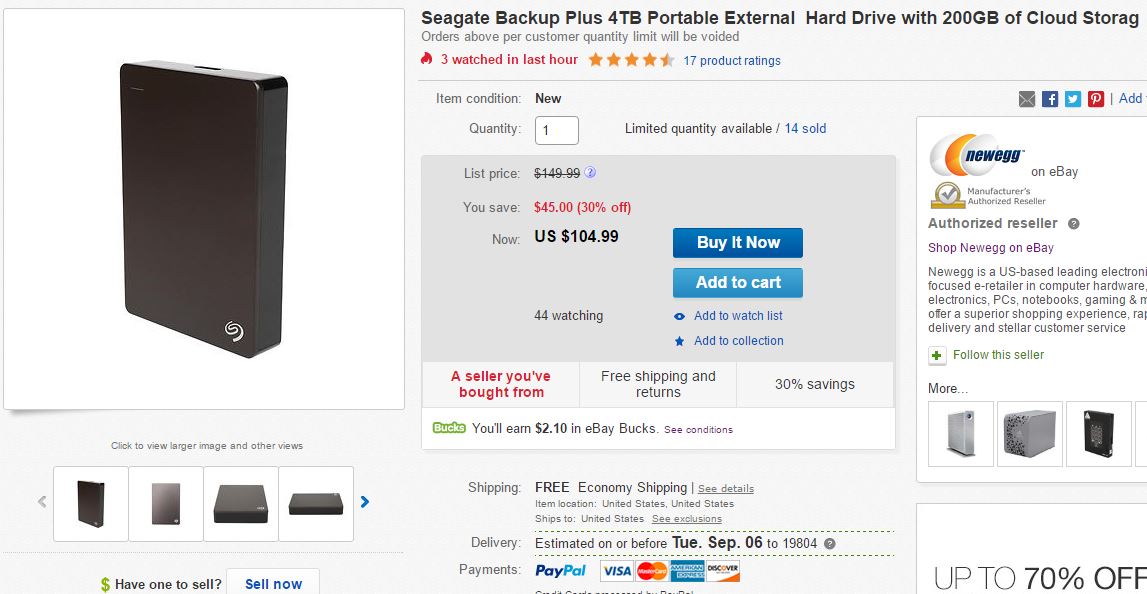Show previous thumbnails with left arrow
1147x594 pixels.
point(42,502)
